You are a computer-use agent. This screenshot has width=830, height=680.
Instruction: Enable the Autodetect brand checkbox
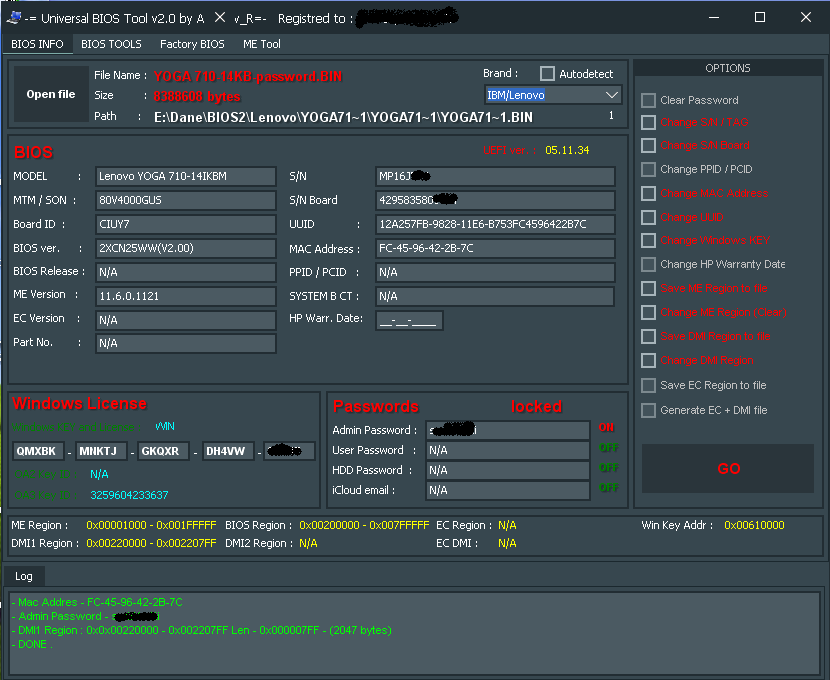pyautogui.click(x=547, y=74)
